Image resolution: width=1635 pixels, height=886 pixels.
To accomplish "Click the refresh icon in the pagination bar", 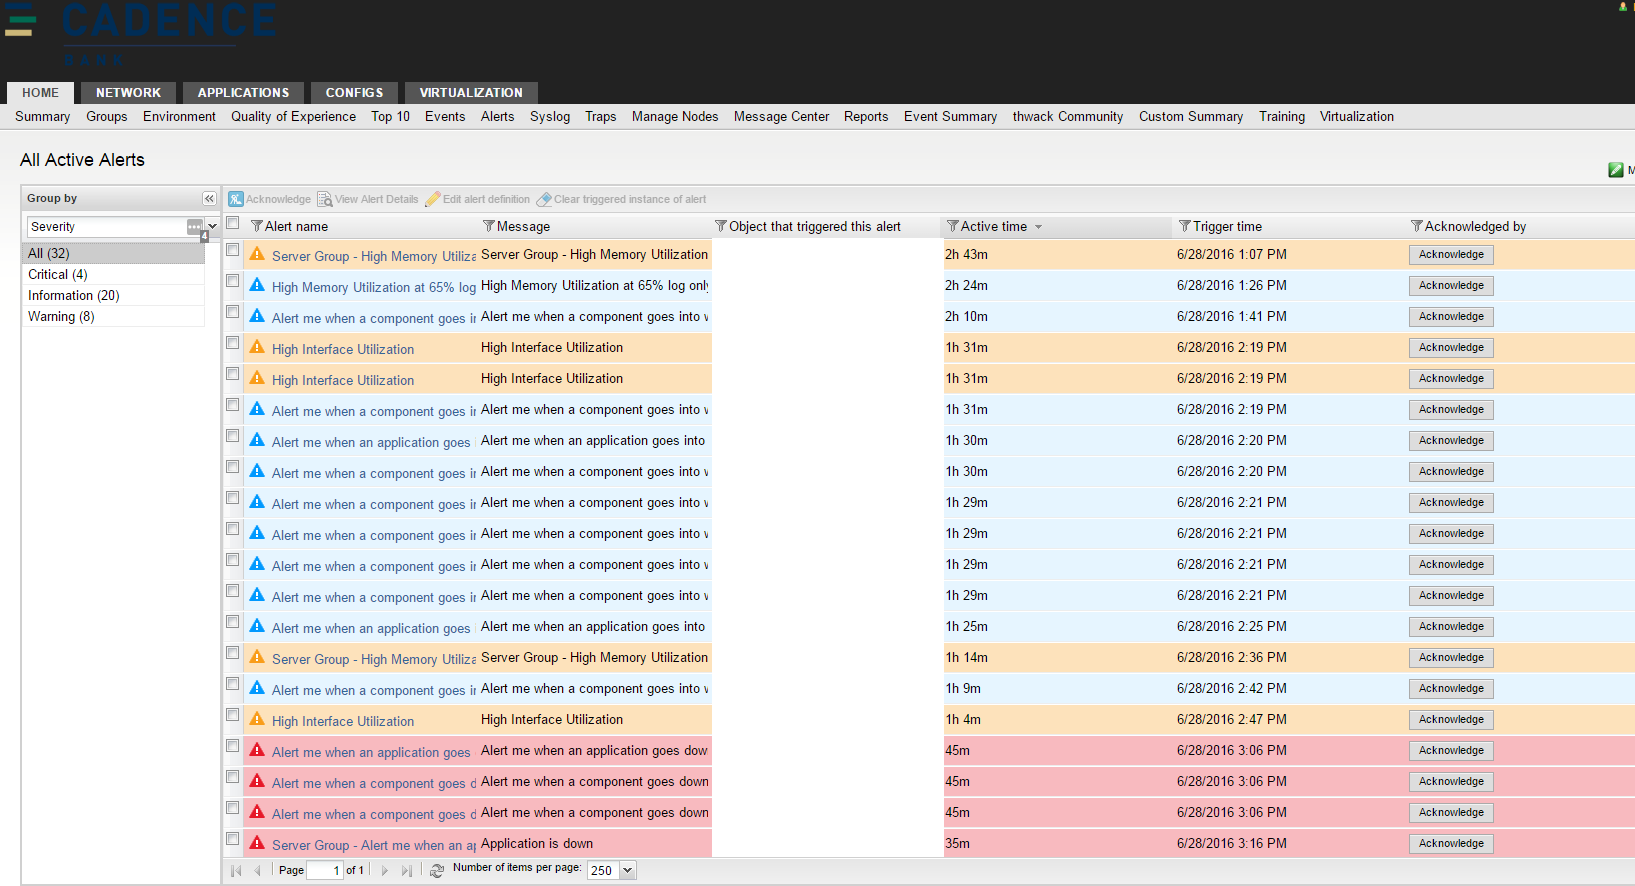I will [x=437, y=871].
